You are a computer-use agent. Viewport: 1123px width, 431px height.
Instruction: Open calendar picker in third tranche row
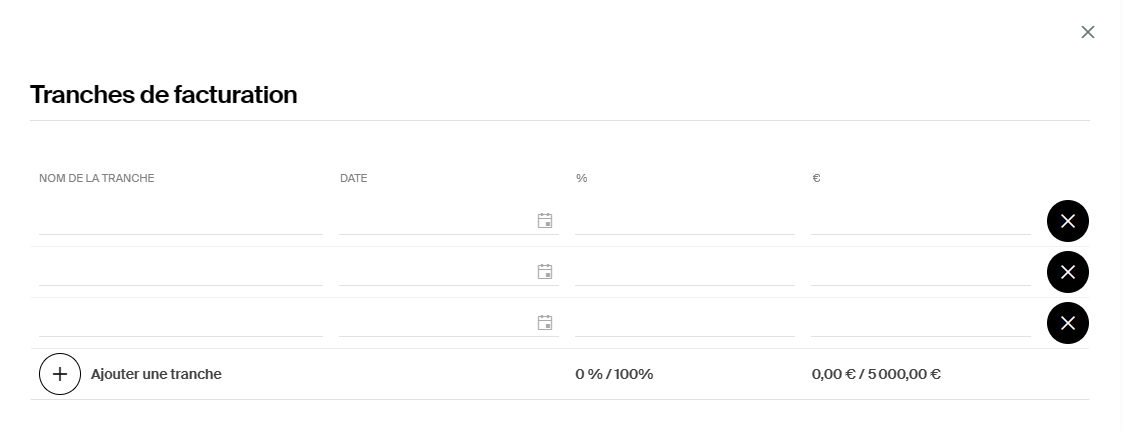coord(545,322)
